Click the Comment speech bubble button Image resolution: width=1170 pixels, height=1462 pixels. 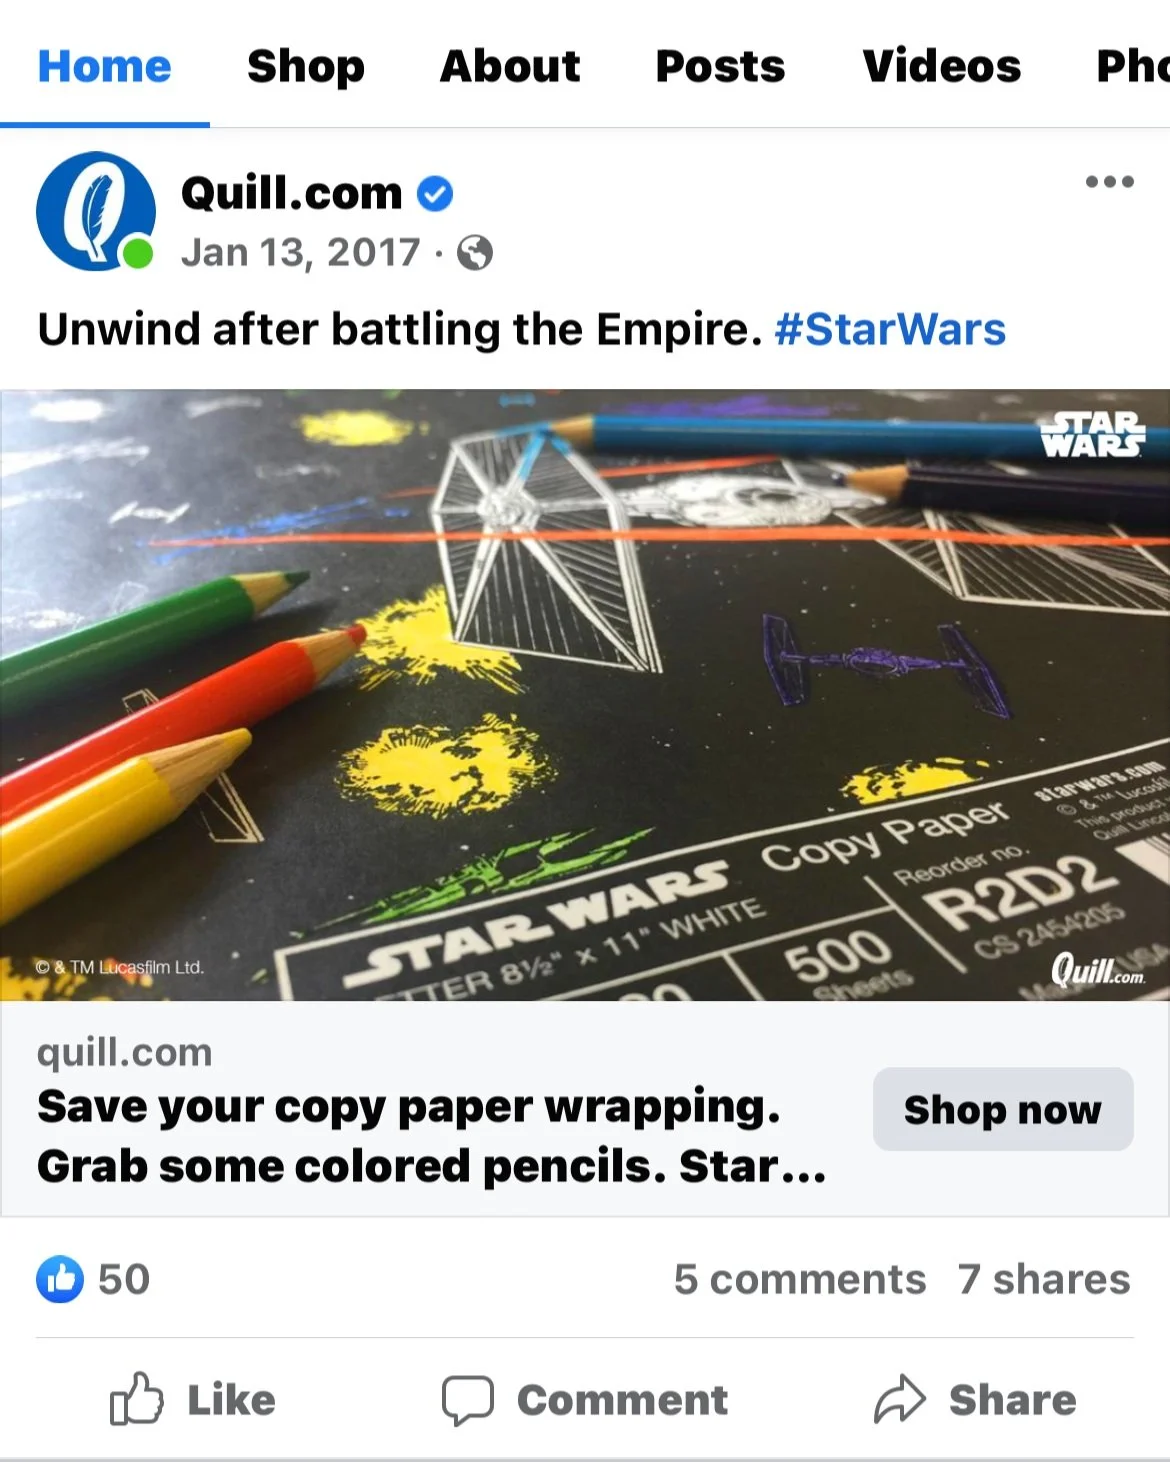pos(585,1399)
